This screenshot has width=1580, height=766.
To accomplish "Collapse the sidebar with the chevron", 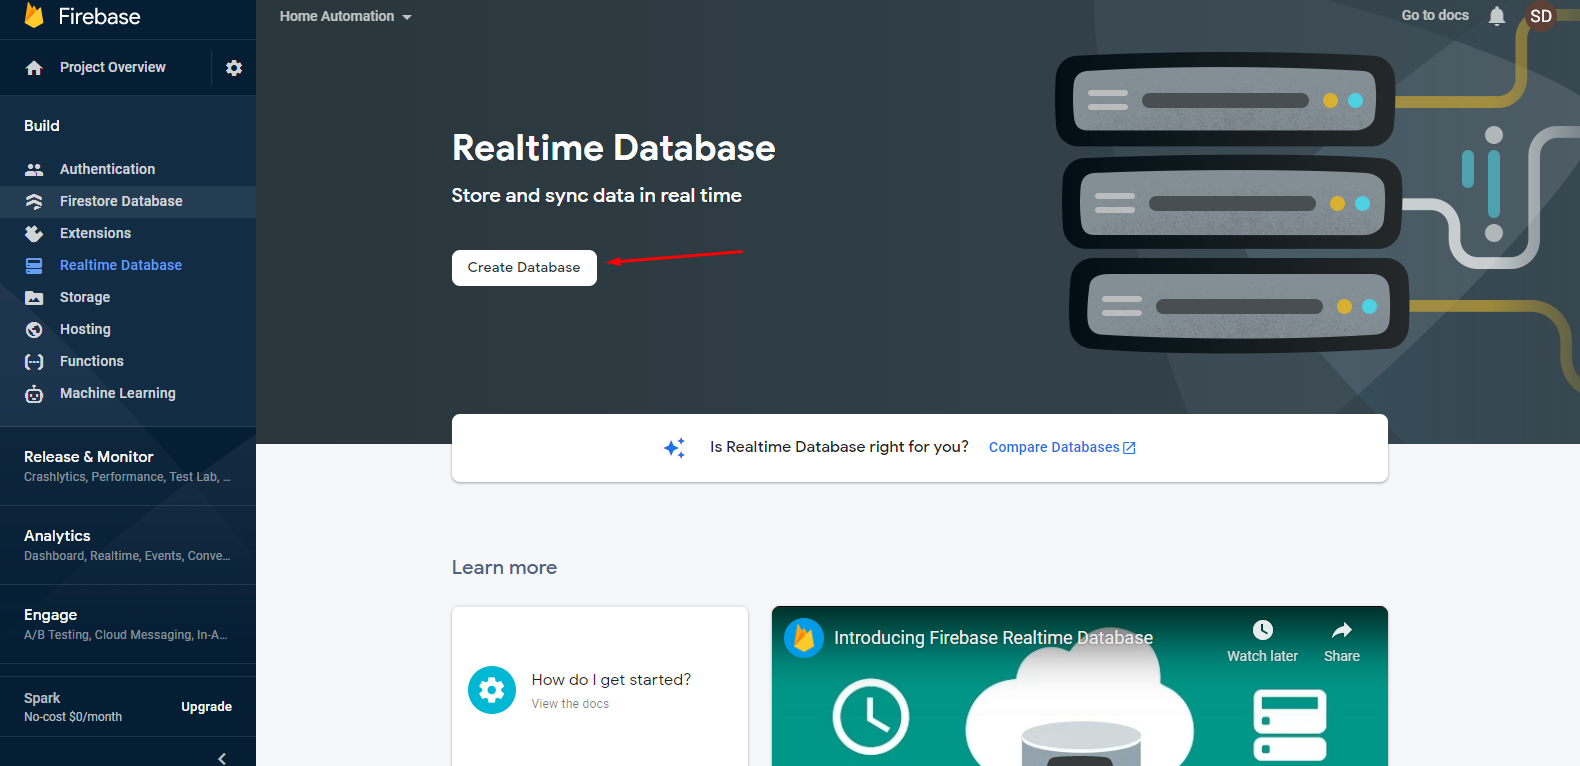I will [222, 758].
